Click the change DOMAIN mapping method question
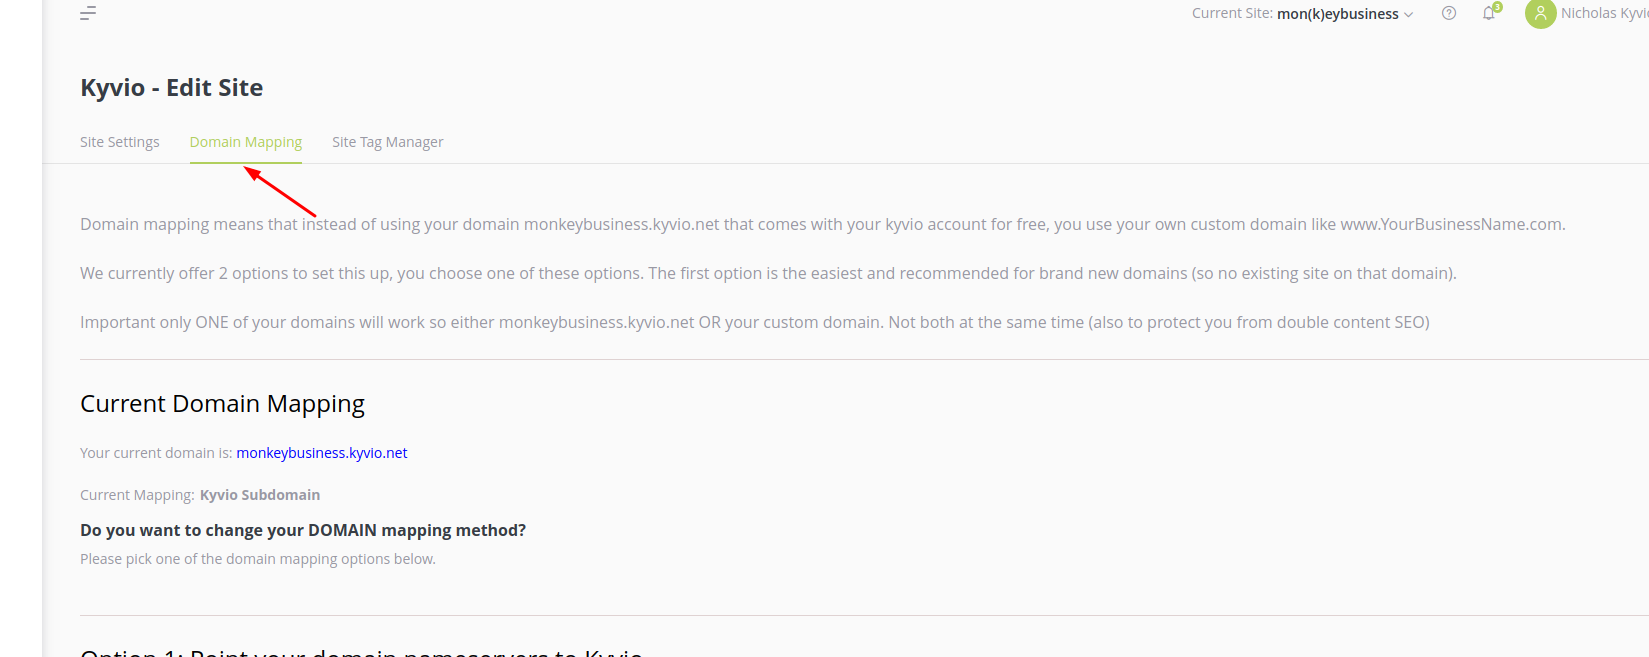This screenshot has width=1649, height=657. 303,530
